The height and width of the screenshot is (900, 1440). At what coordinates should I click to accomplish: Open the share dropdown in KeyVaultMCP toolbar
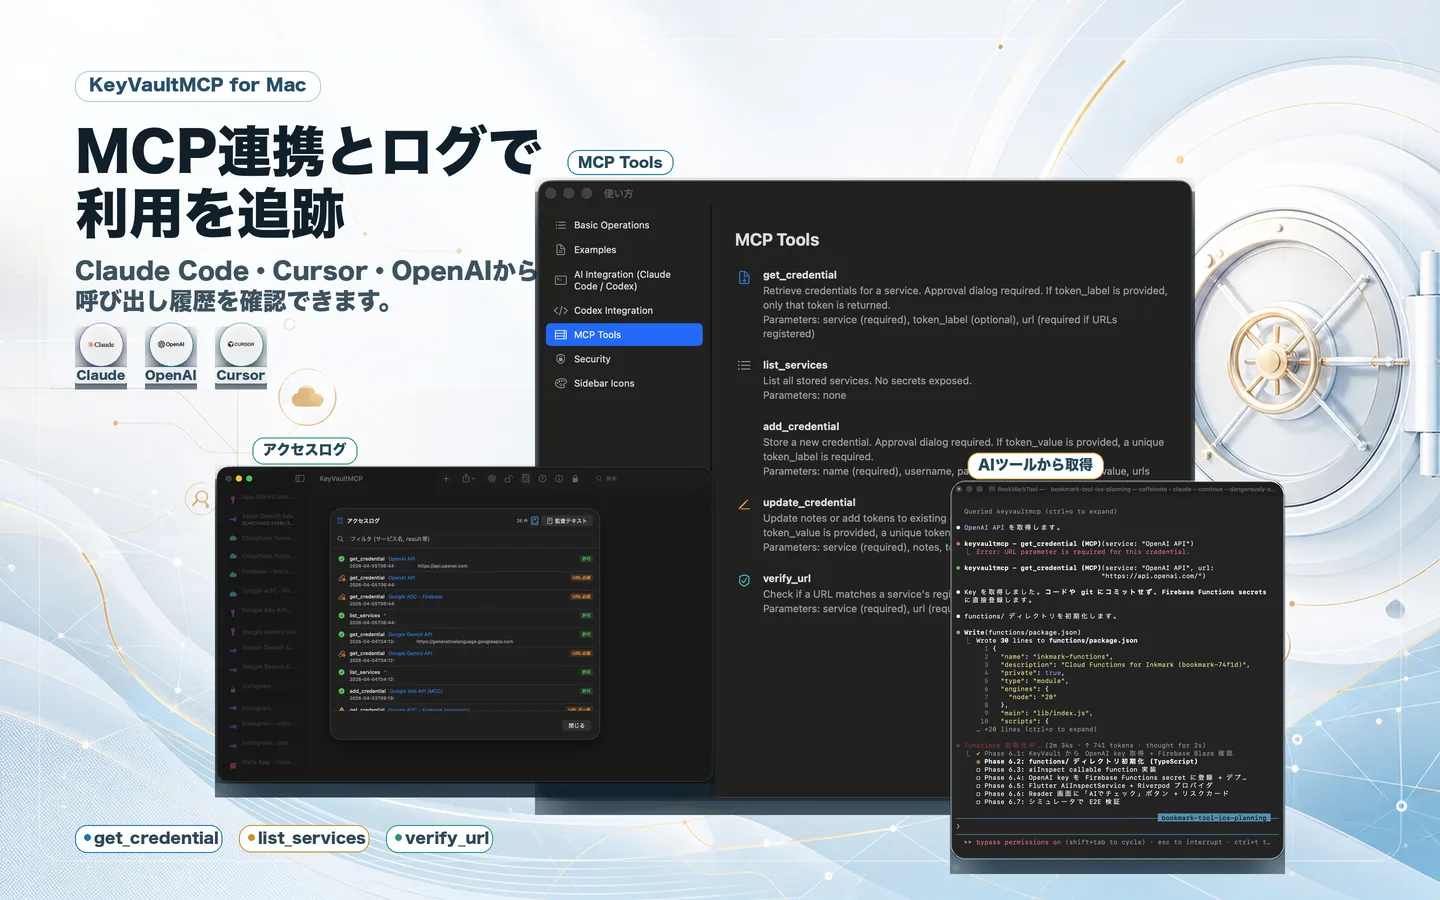[x=468, y=479]
